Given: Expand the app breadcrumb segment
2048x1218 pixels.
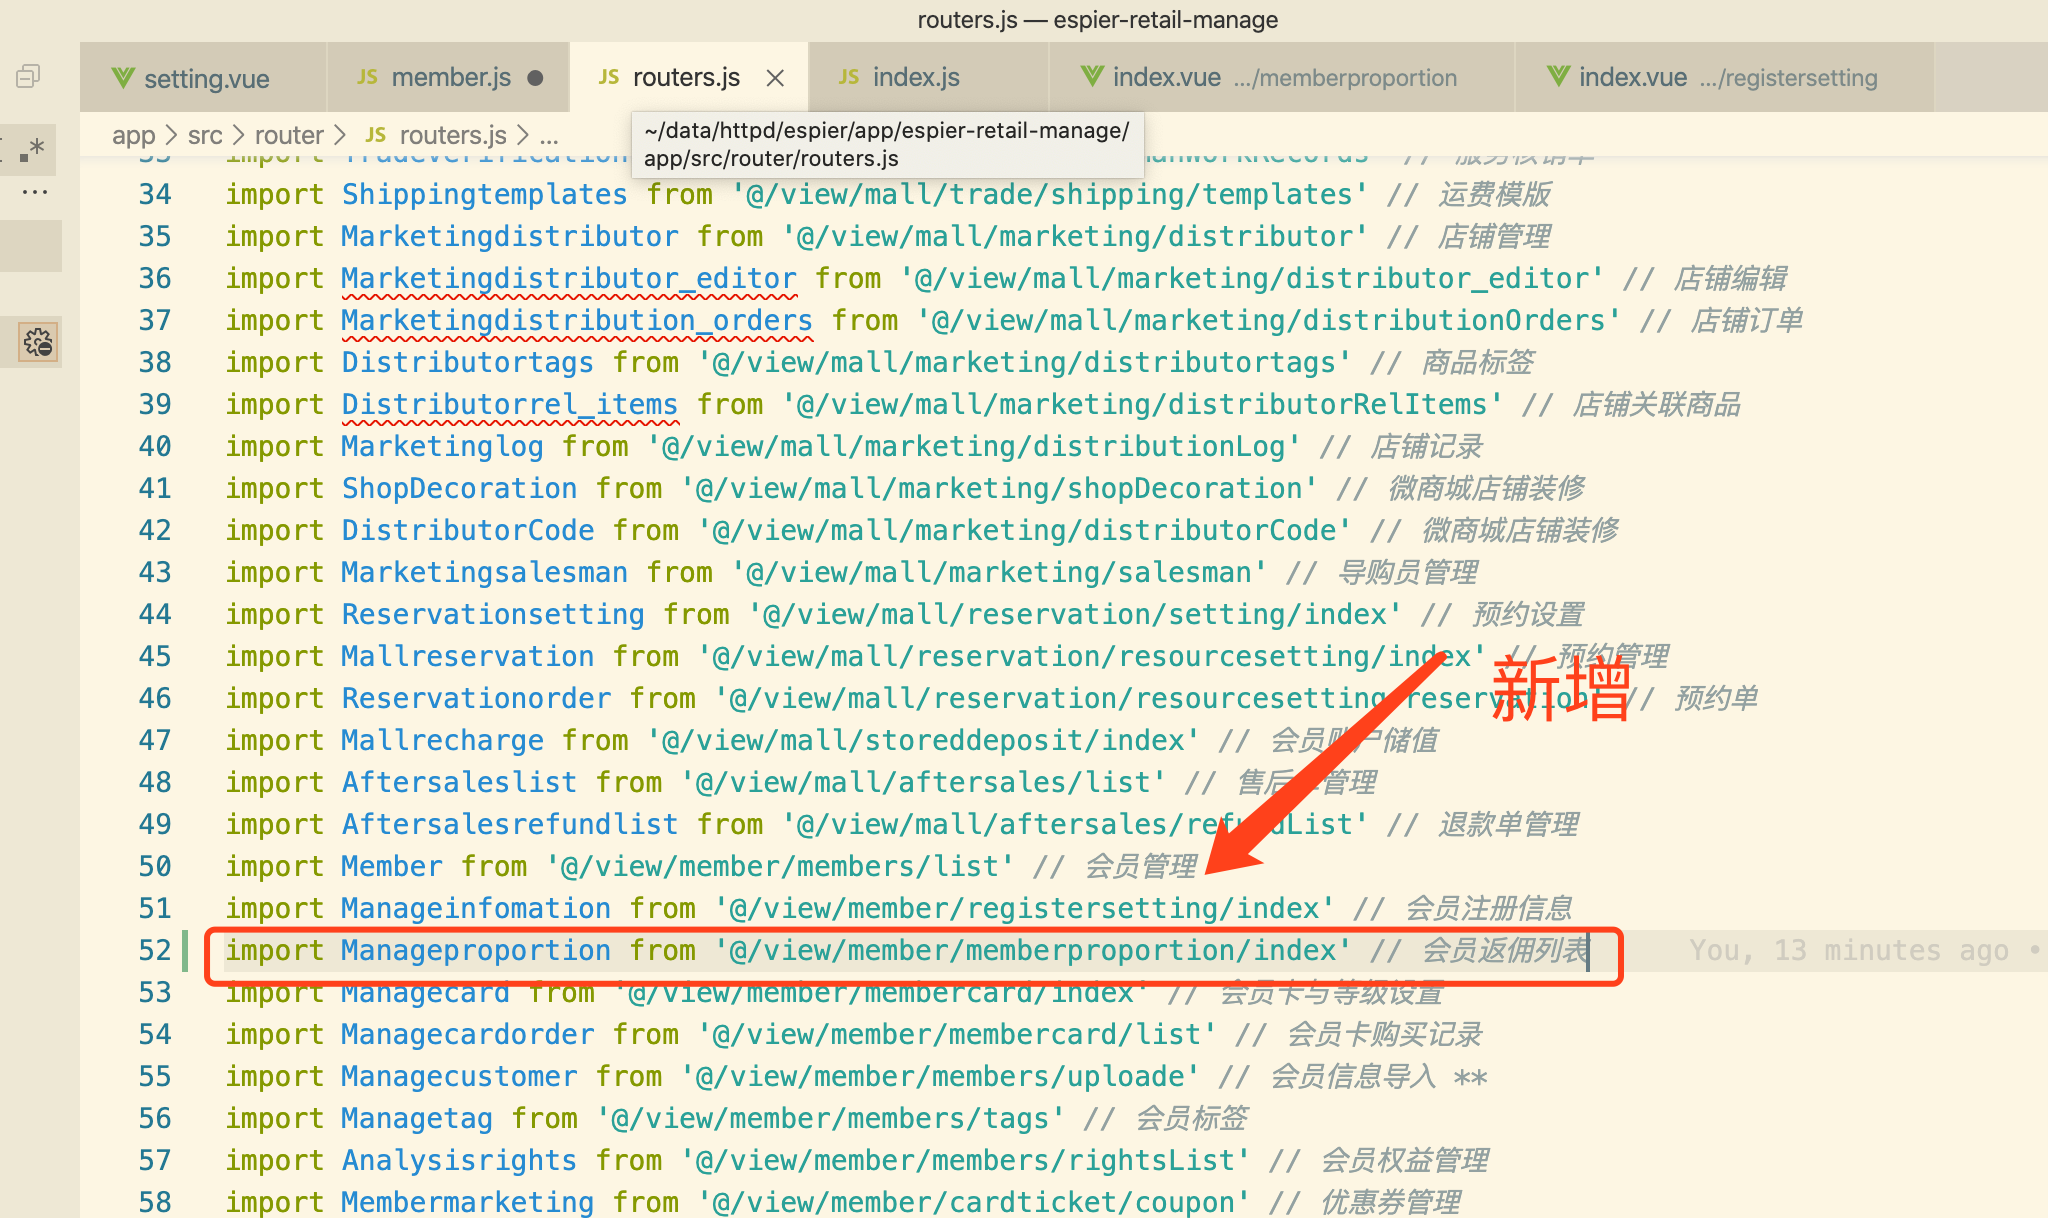Looking at the screenshot, I should click(x=133, y=135).
